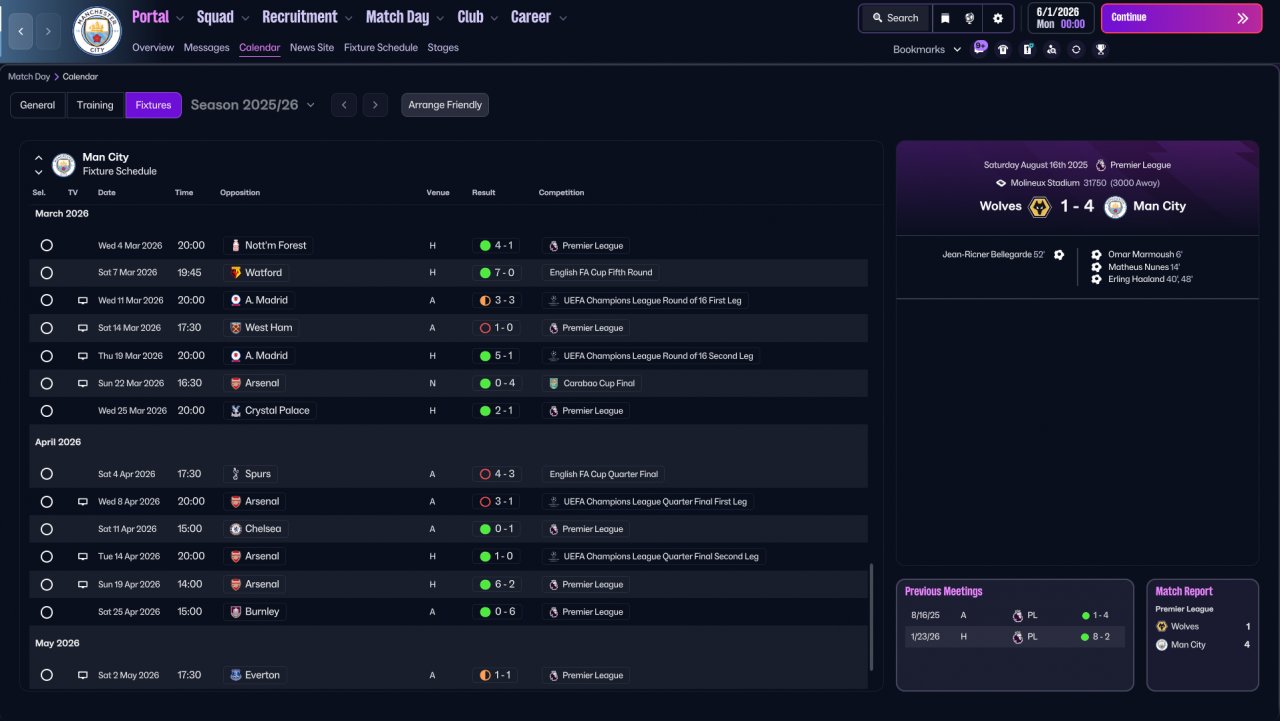Click the date and time display 6/1/2026
1280x721 pixels.
(x=1059, y=18)
